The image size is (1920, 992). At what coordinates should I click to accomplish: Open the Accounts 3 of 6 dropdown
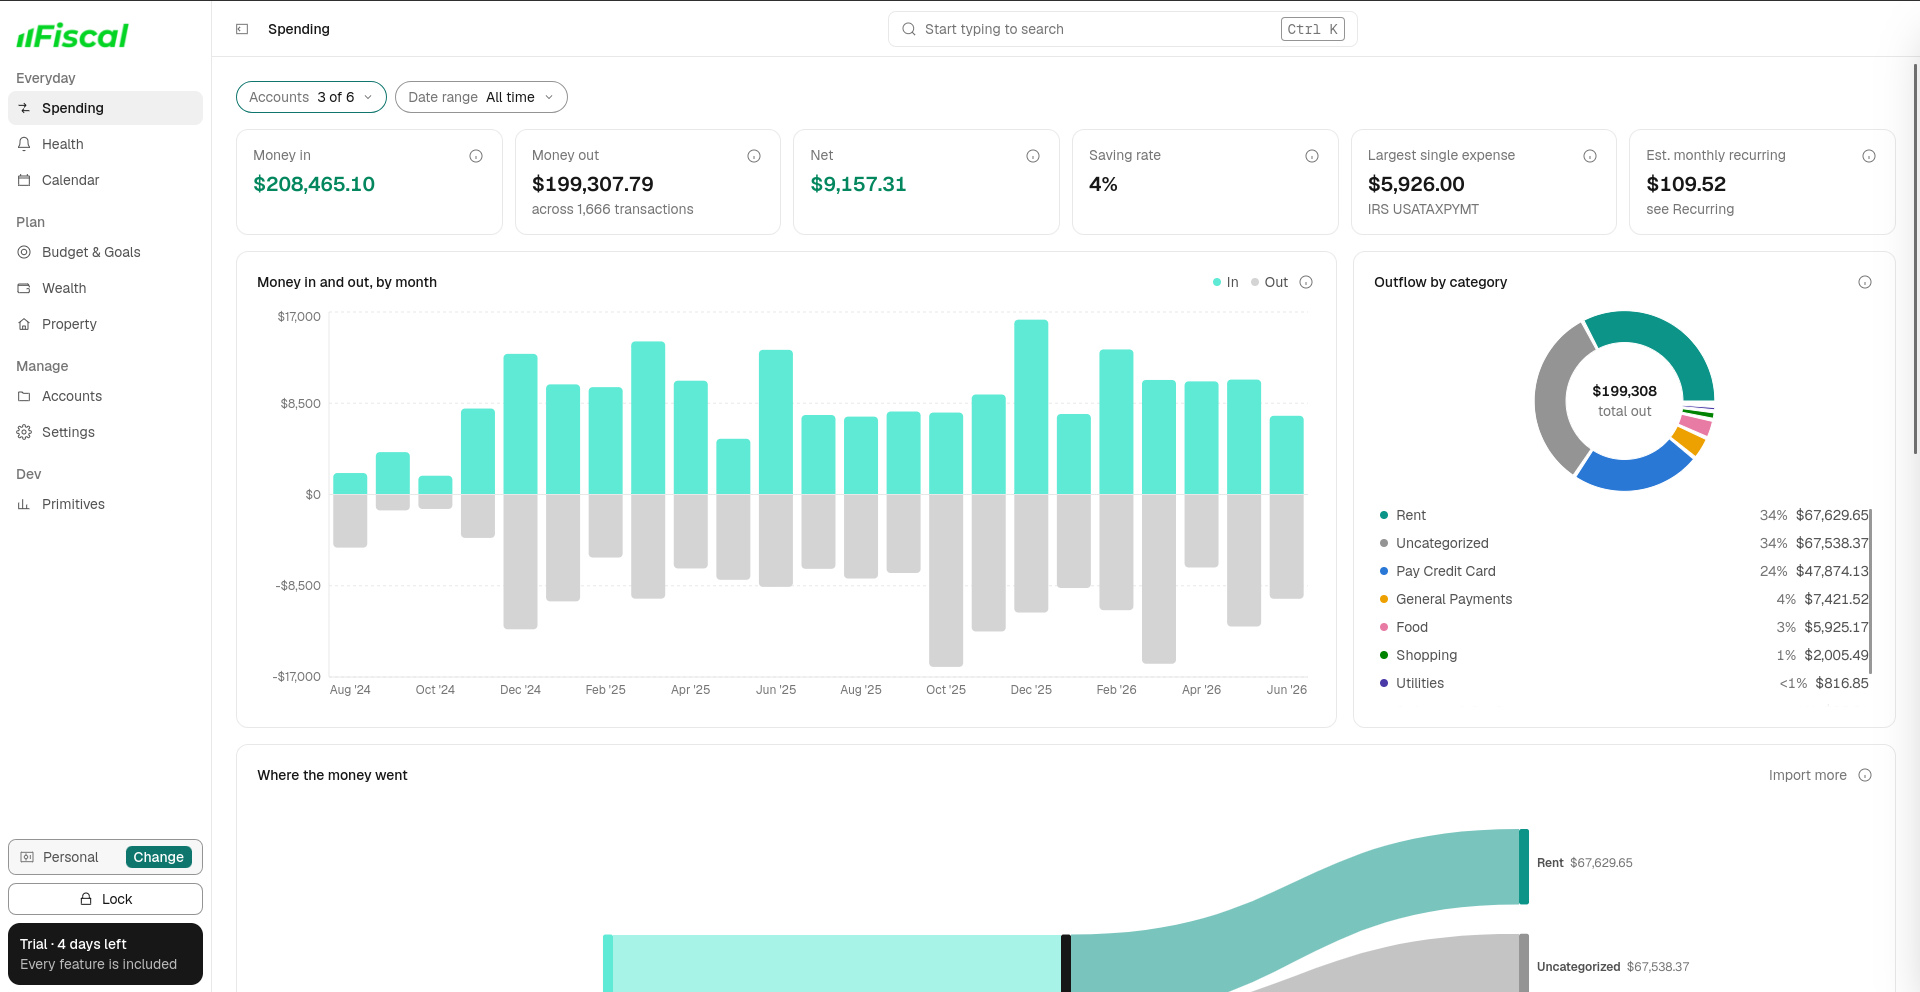tap(311, 97)
